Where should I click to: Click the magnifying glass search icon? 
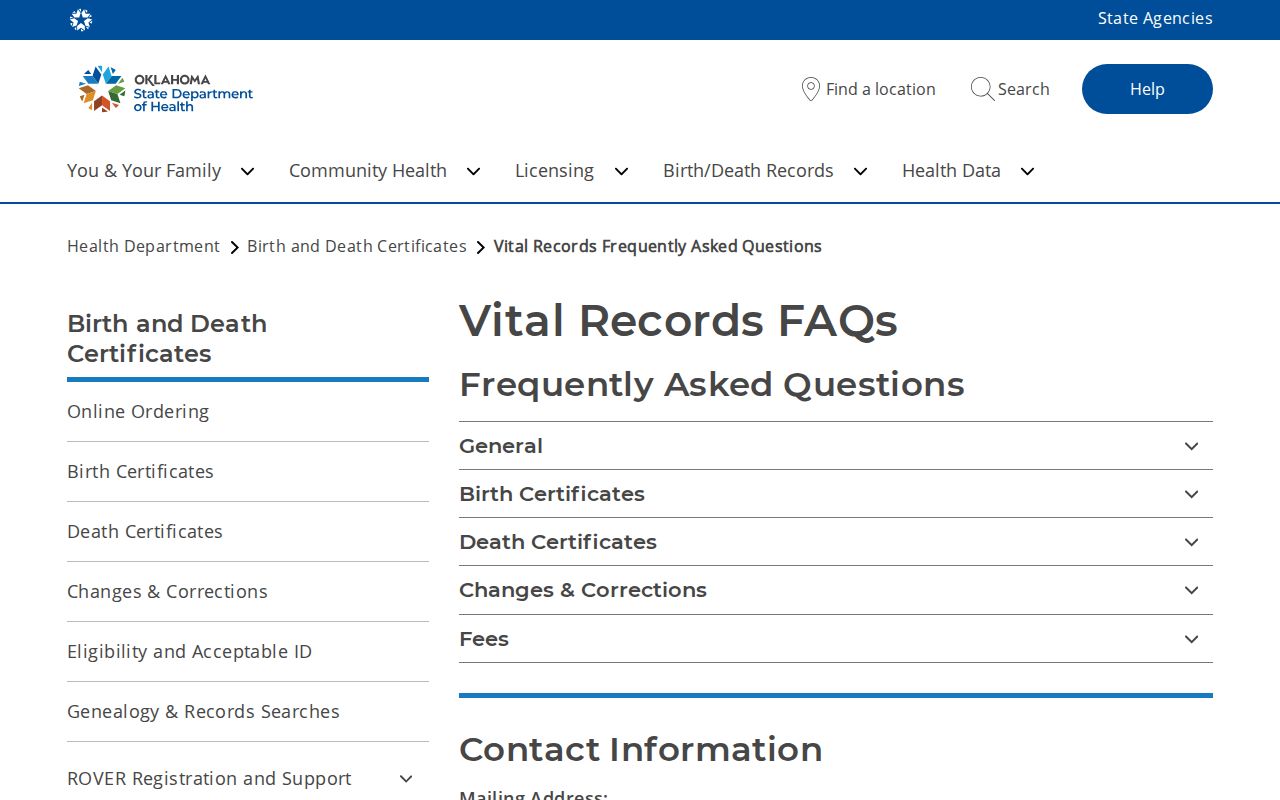click(x=982, y=89)
